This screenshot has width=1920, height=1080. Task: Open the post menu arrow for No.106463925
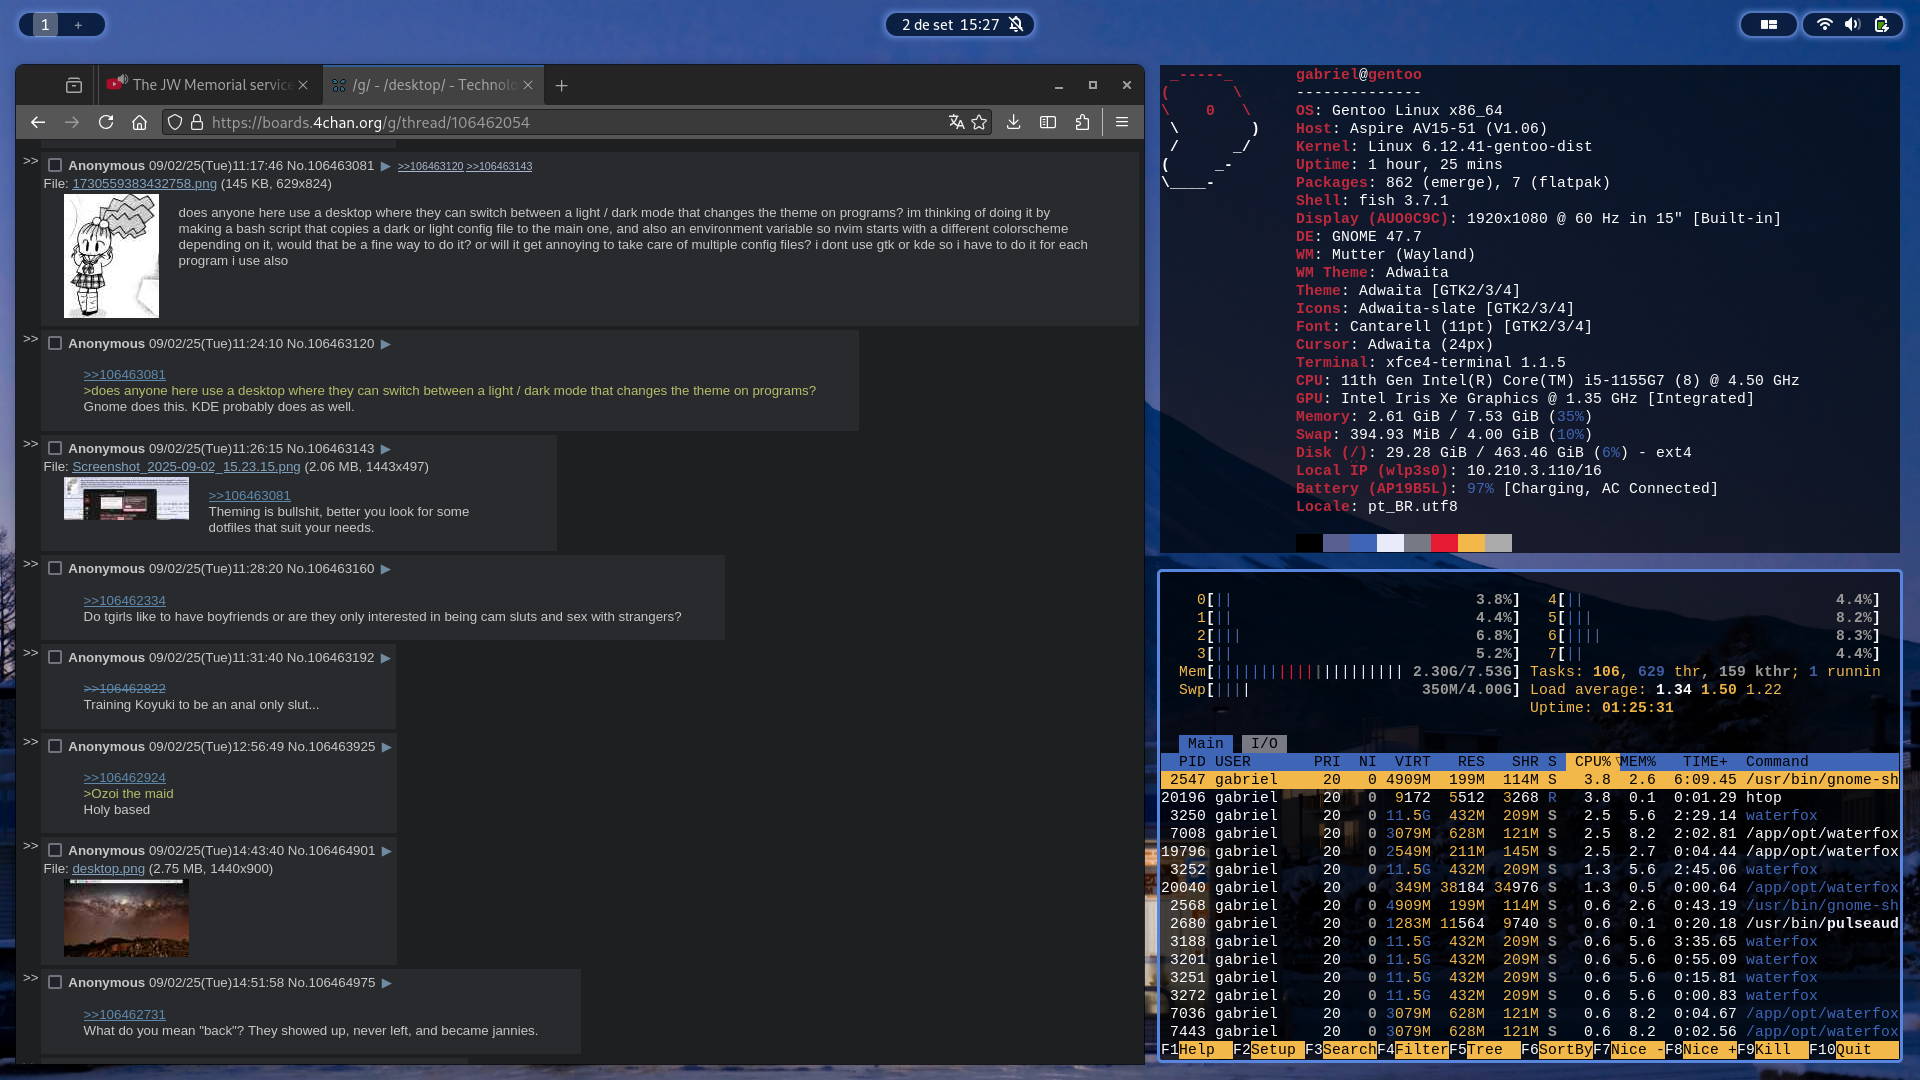[x=386, y=747]
